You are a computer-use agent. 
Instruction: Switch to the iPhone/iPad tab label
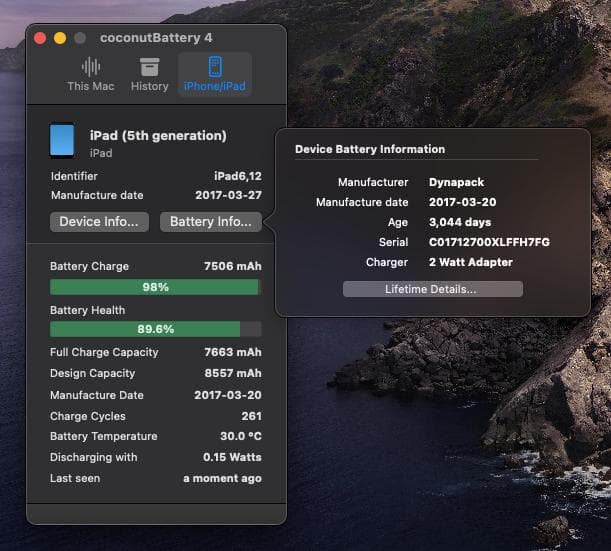pyautogui.click(x=215, y=86)
